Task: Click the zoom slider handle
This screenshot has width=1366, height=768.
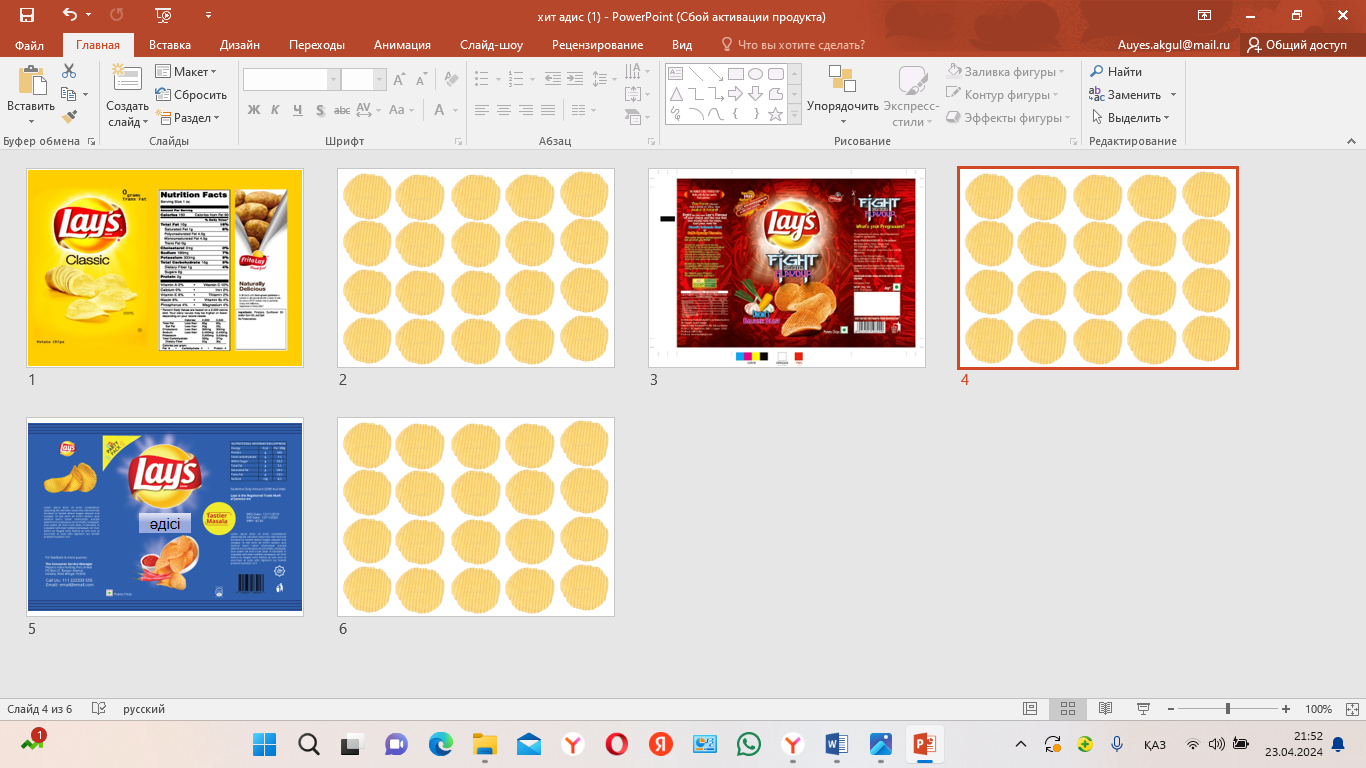Action: point(1228,709)
